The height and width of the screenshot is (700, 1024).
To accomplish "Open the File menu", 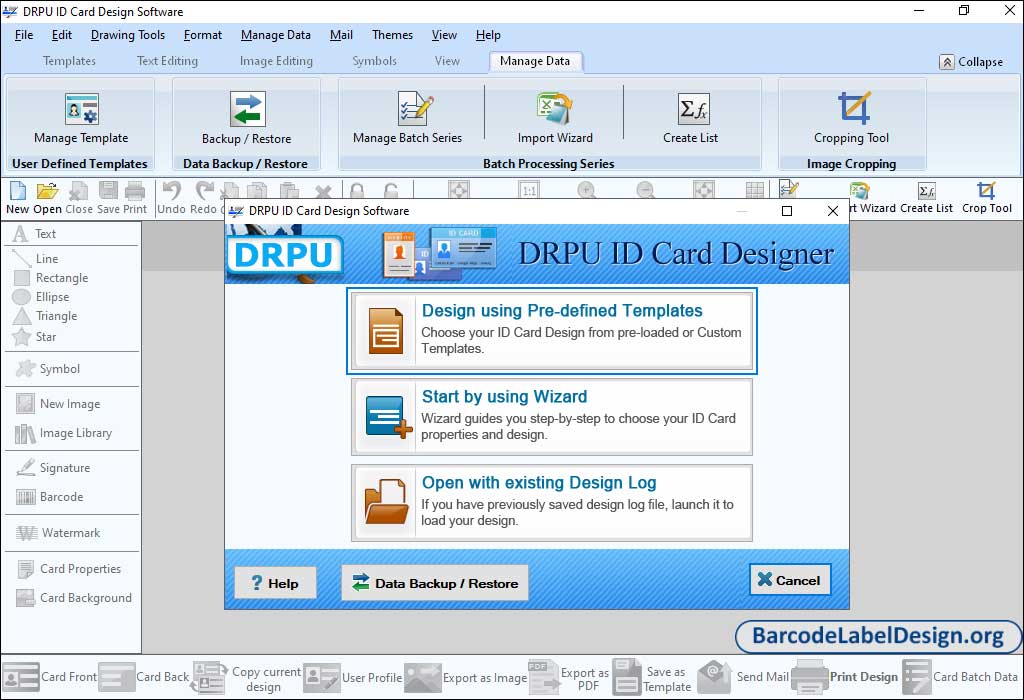I will (24, 35).
